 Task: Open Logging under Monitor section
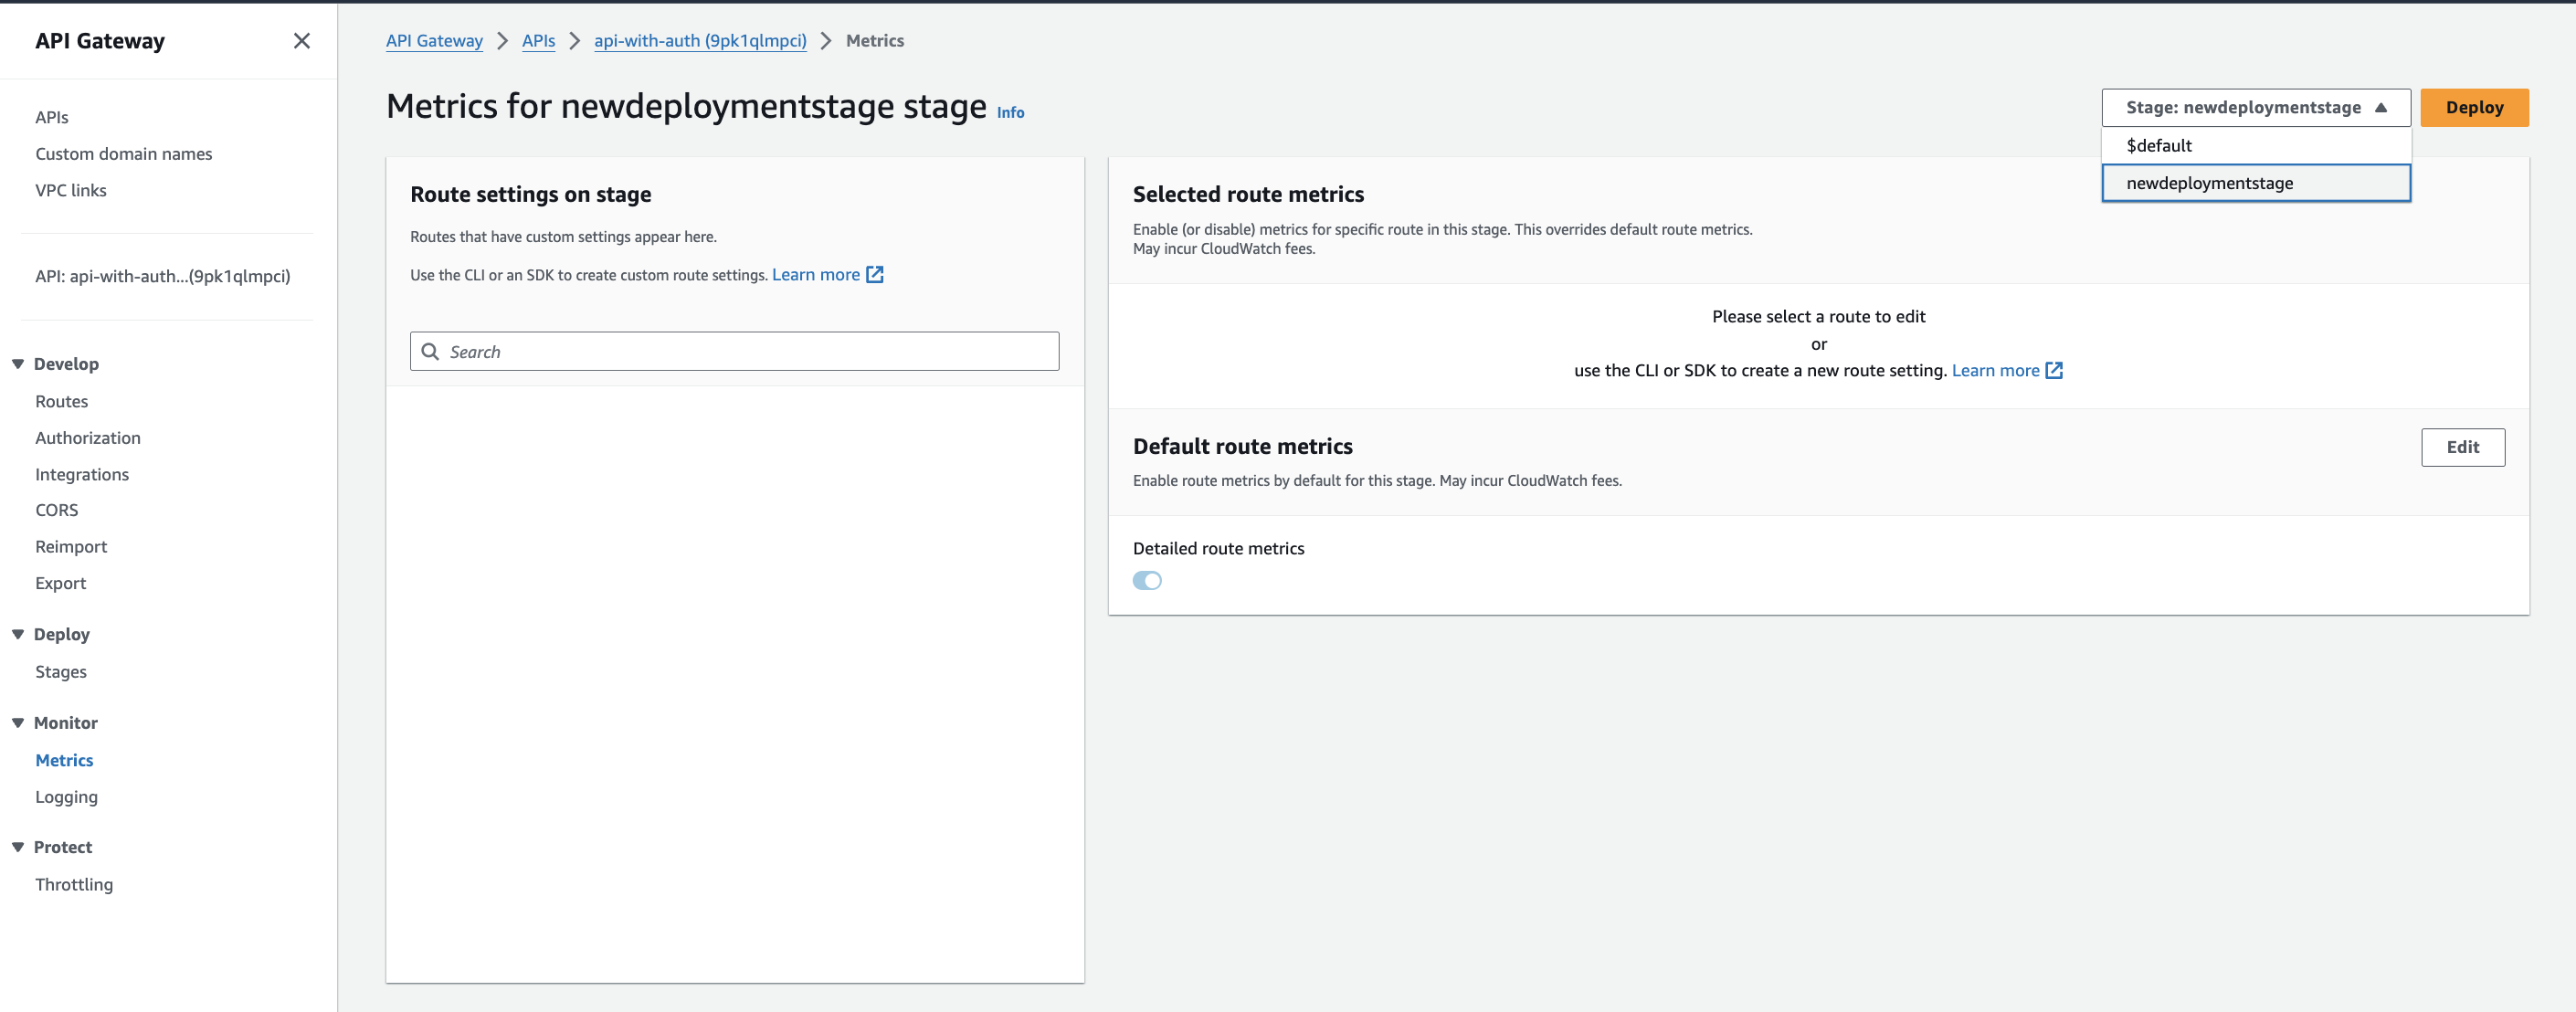click(x=66, y=796)
